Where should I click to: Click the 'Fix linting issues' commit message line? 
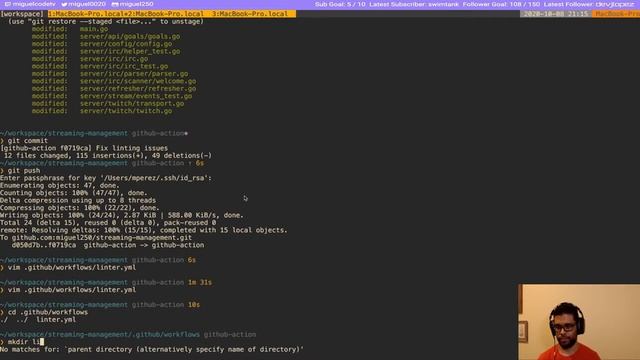(84, 148)
